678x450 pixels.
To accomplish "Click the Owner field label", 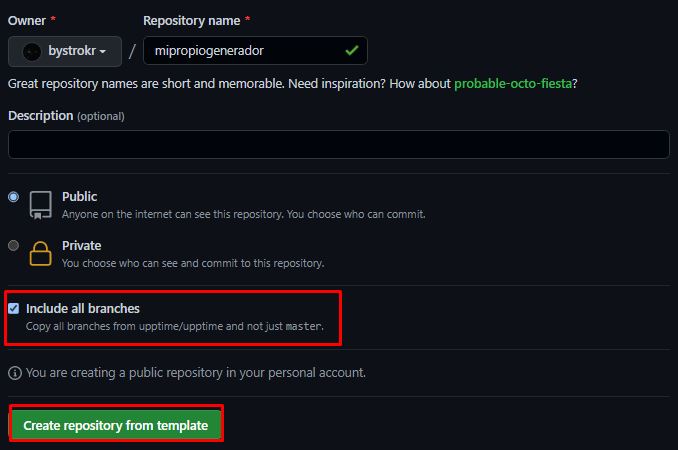I will click(x=27, y=21).
